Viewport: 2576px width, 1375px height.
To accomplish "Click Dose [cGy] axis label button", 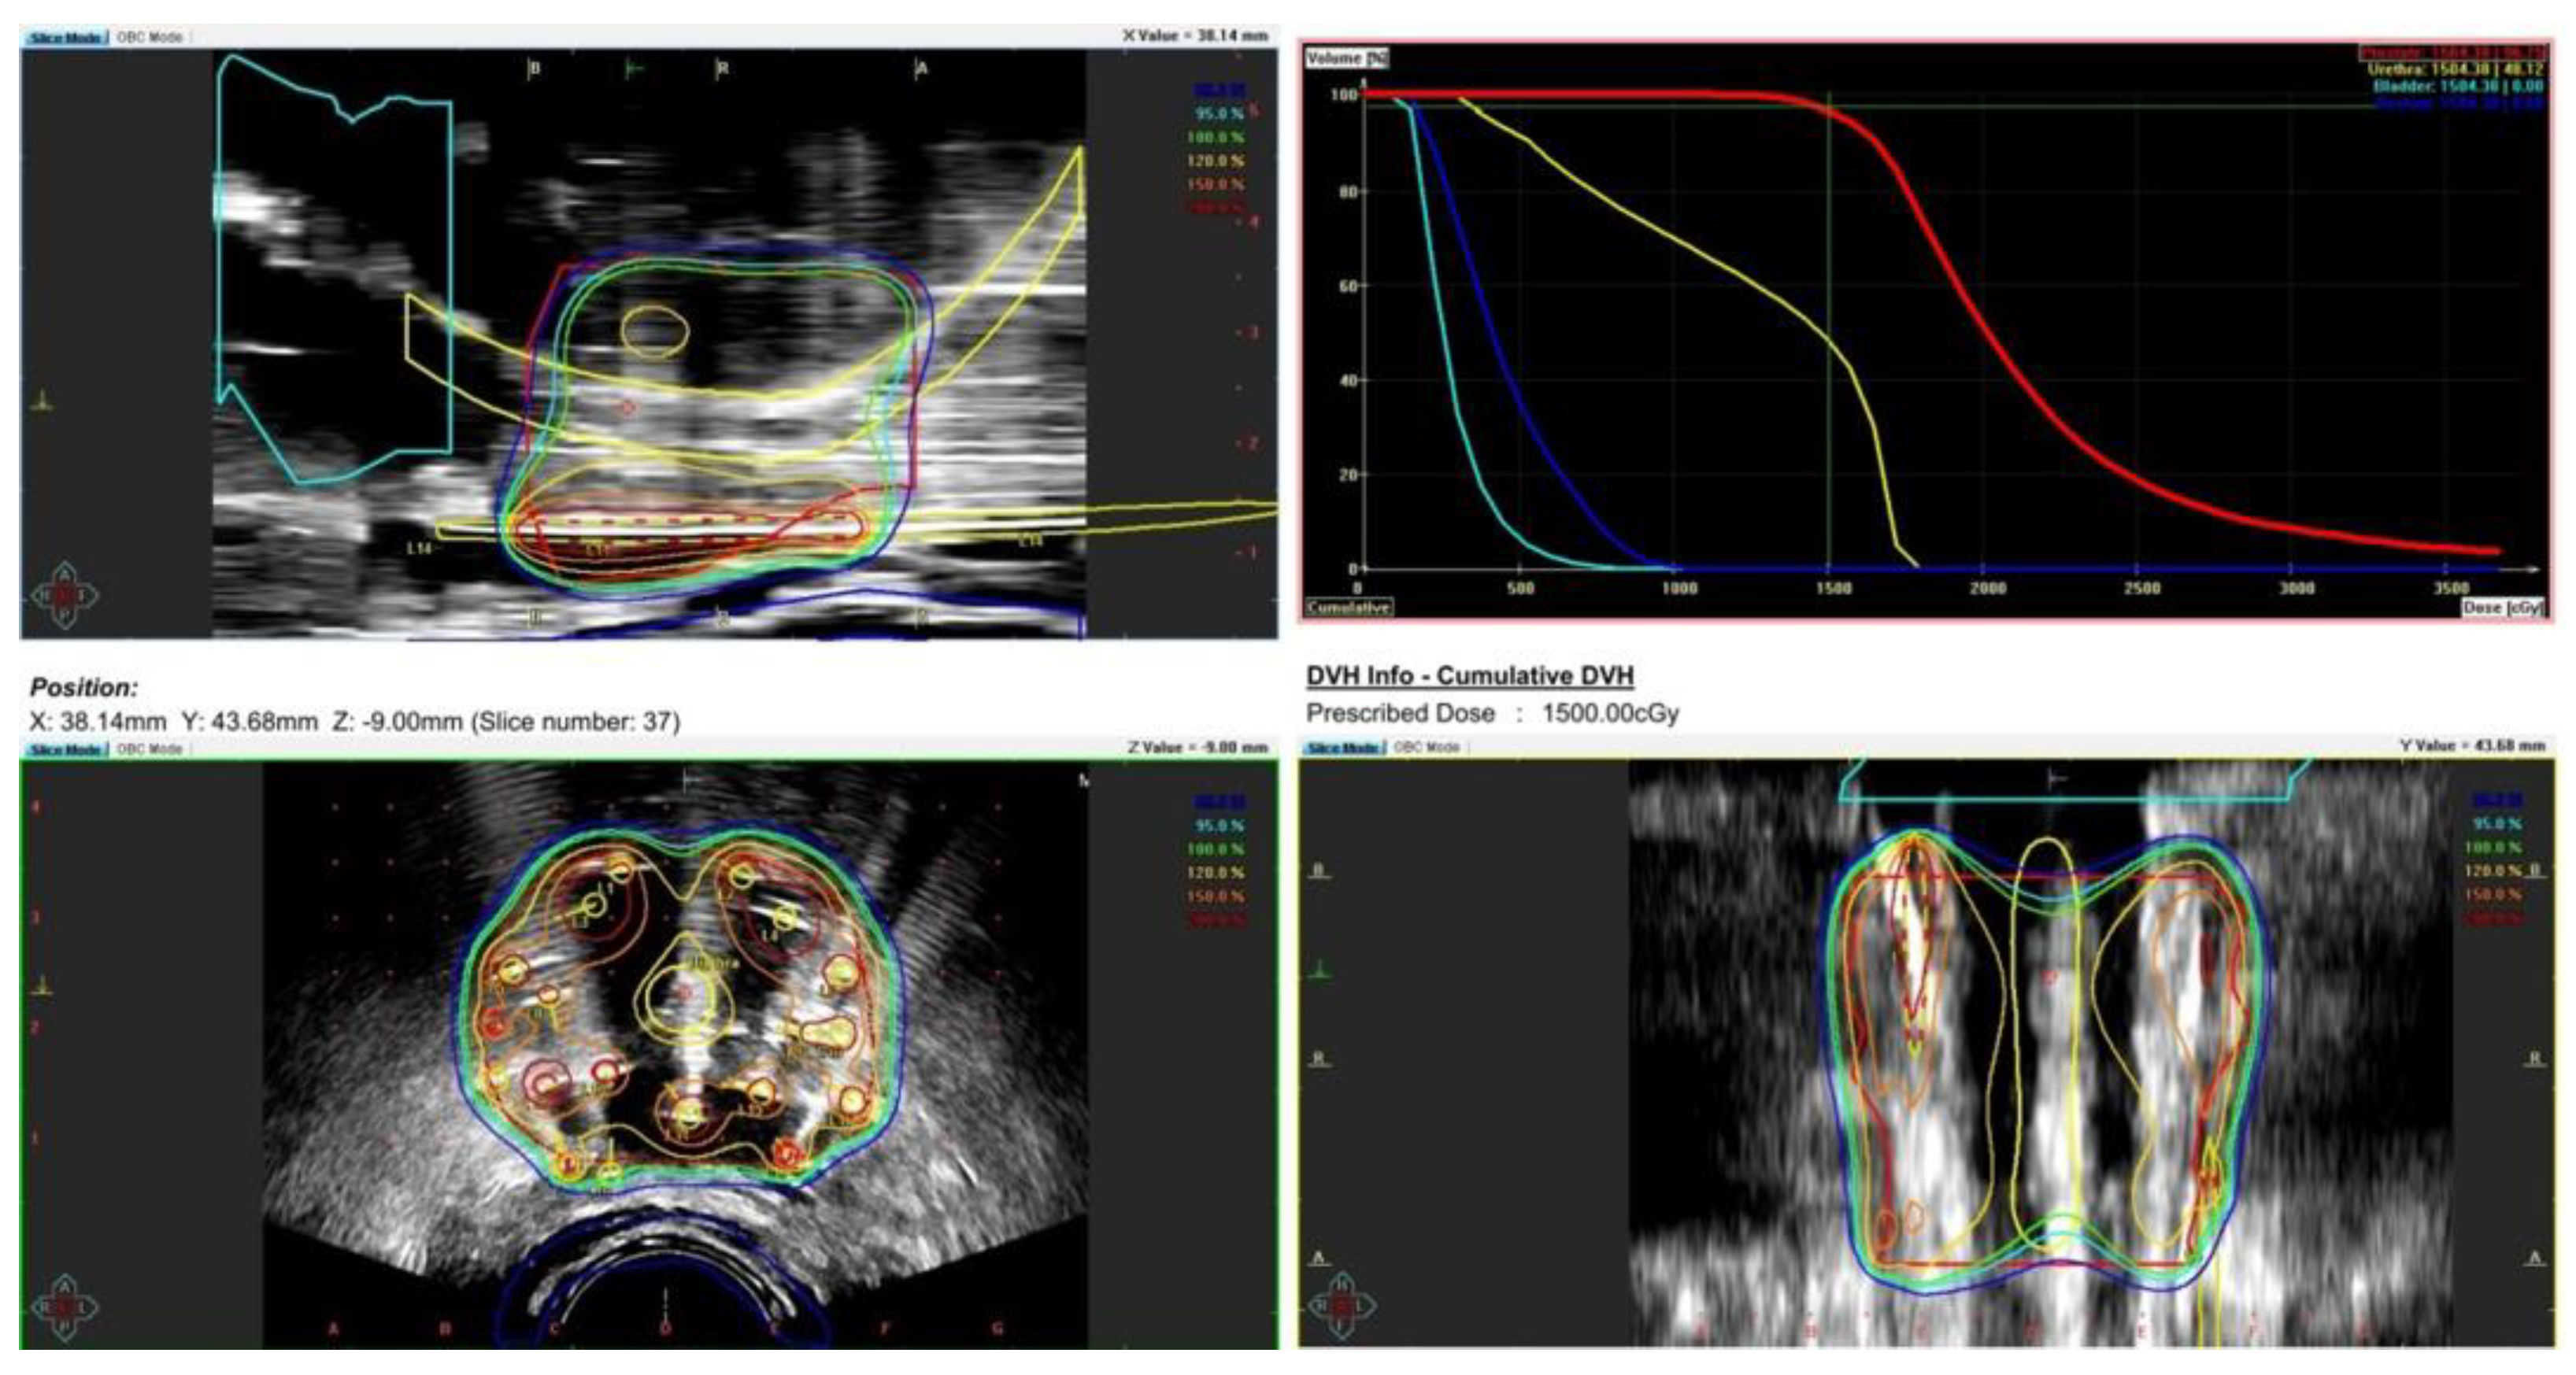I will coord(2501,607).
